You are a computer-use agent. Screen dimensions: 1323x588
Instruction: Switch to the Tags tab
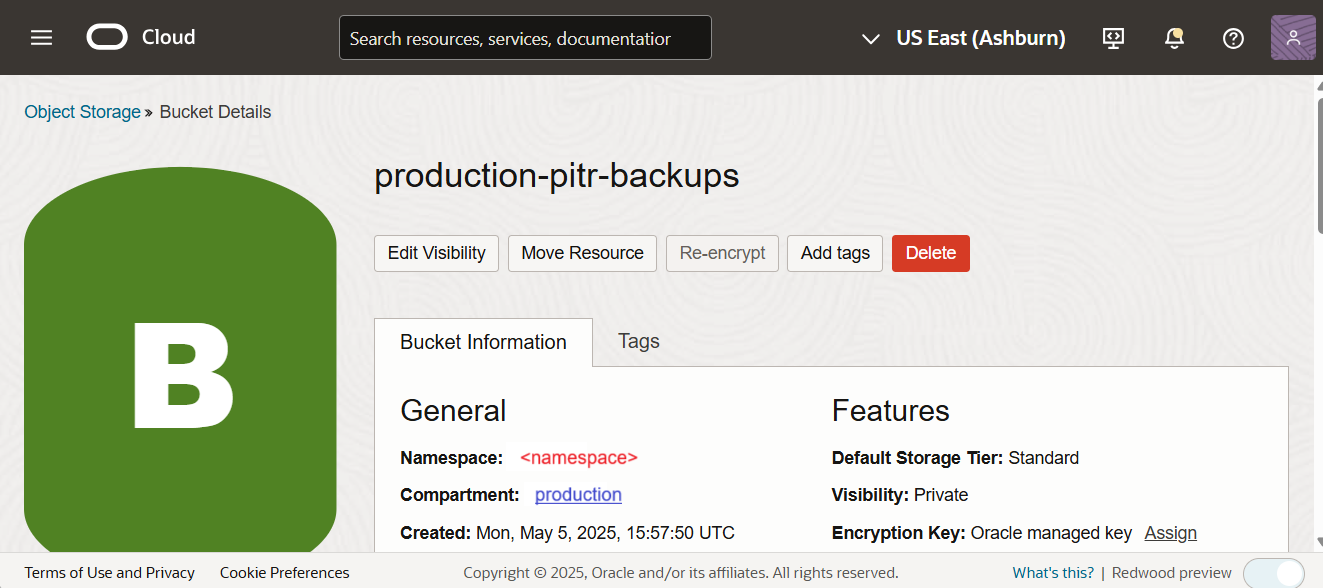(639, 341)
